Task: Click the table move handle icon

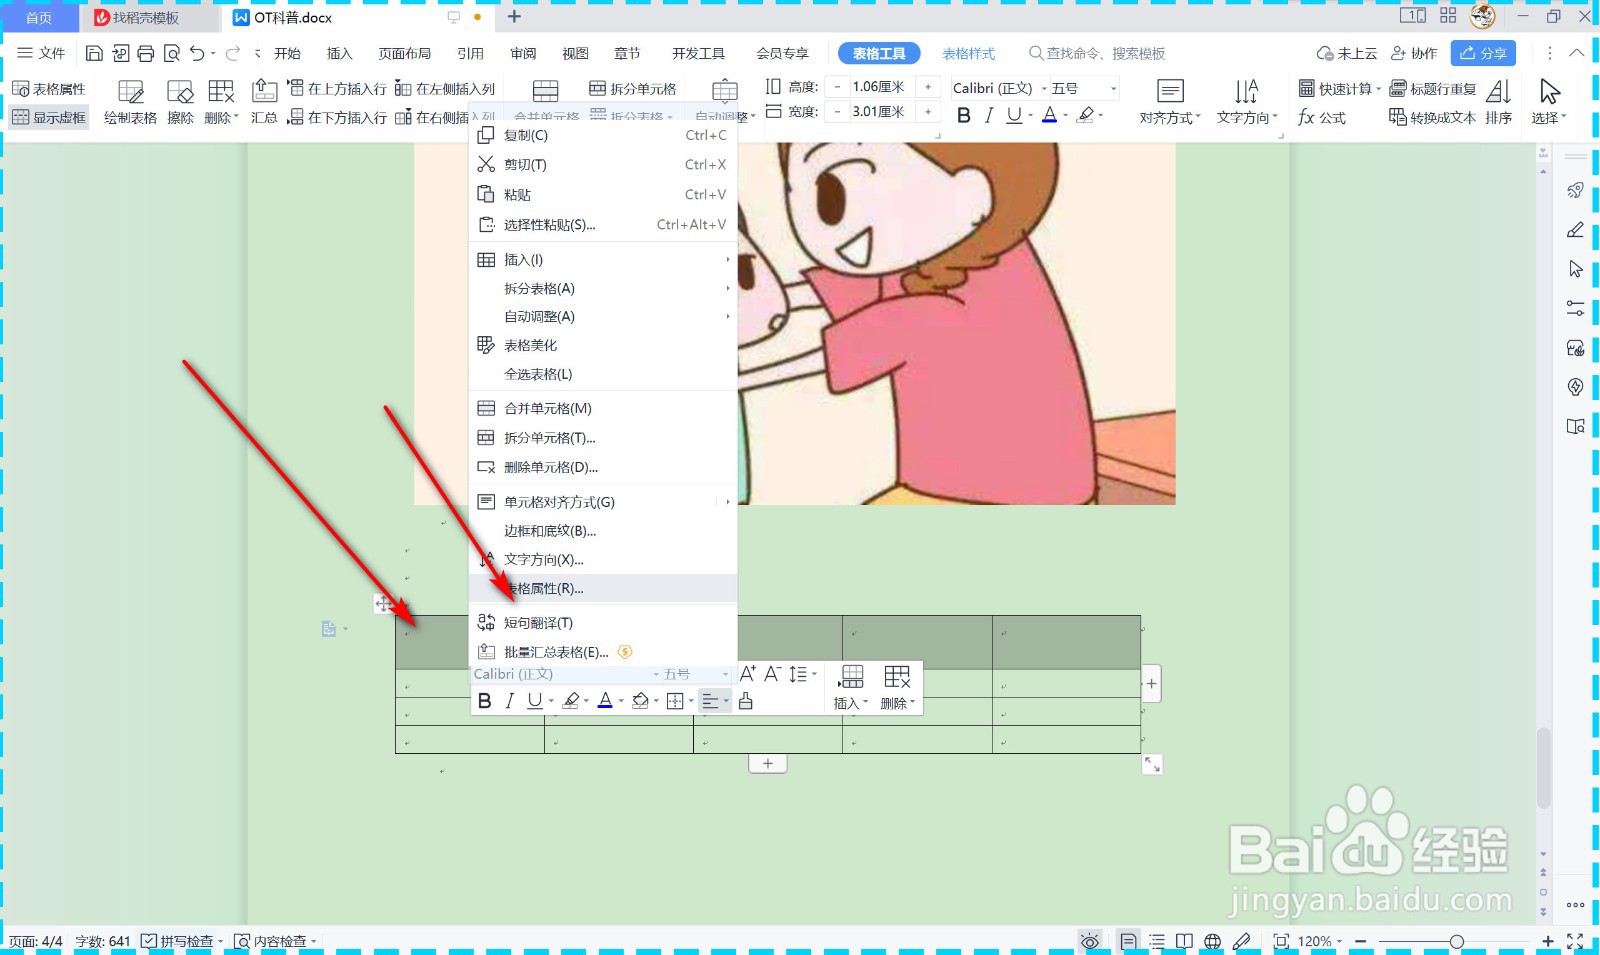Action: pos(383,603)
